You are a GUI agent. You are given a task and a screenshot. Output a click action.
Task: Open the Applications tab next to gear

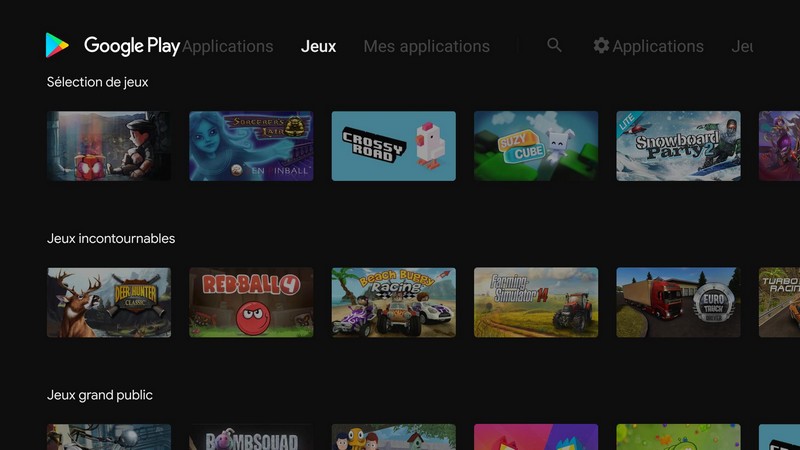coord(658,46)
